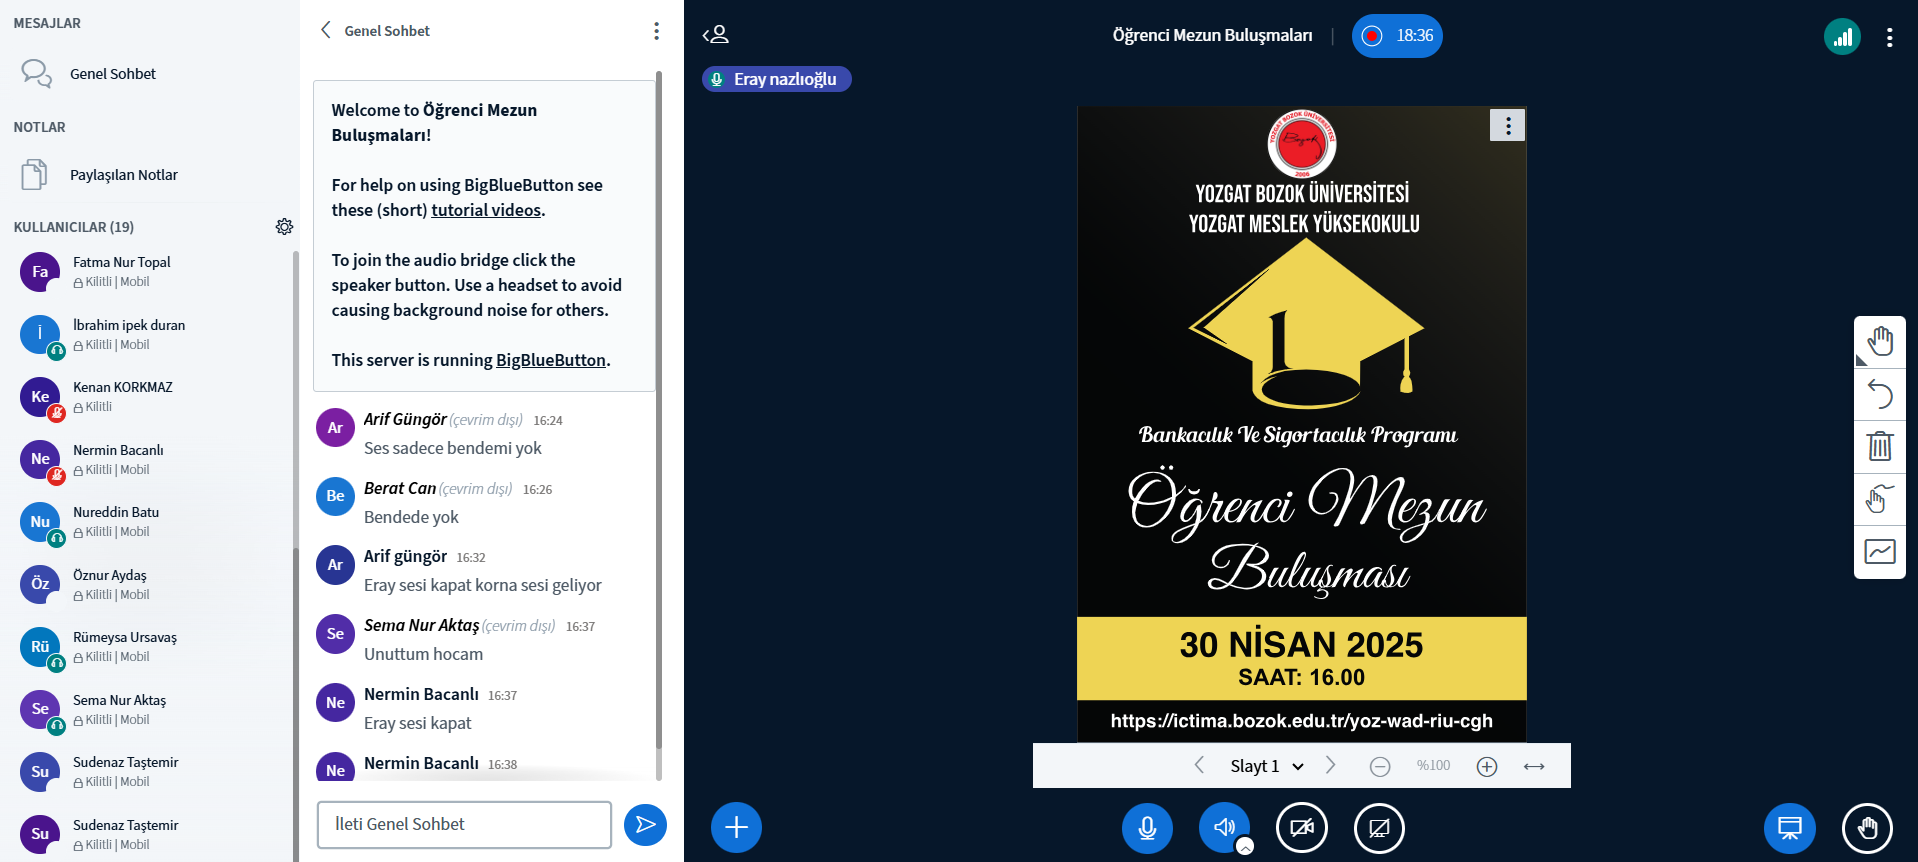Click message 'Bendede yok'
Viewport: 1918px width, 862px height.
(x=411, y=517)
